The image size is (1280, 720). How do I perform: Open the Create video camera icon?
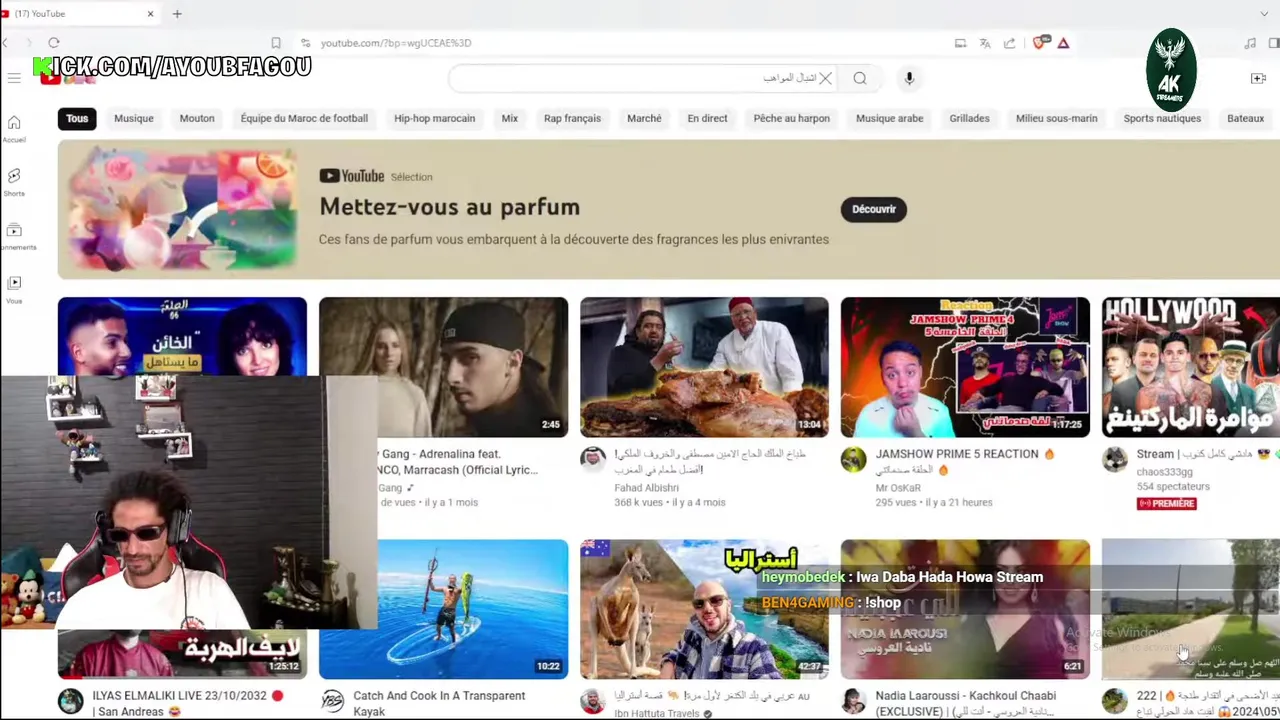pos(1258,78)
